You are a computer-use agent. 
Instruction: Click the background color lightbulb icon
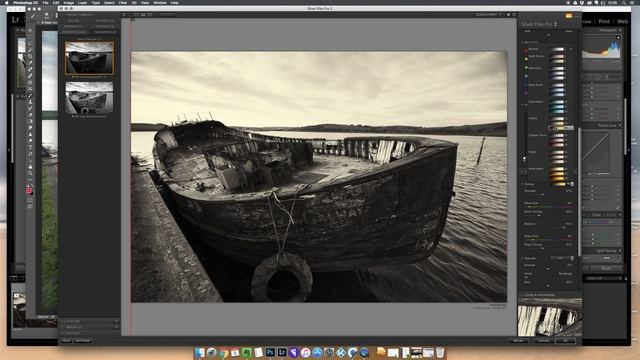[509, 14]
